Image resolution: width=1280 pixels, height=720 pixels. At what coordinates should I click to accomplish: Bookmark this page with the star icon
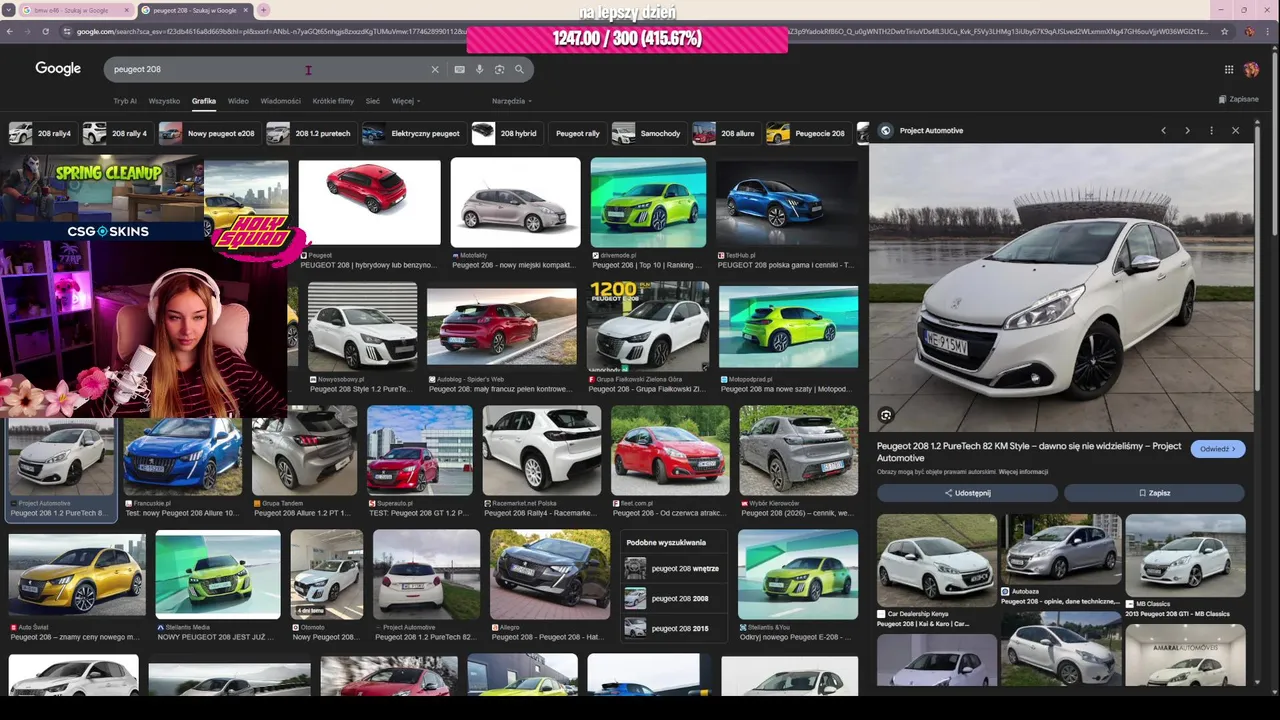point(1224,32)
